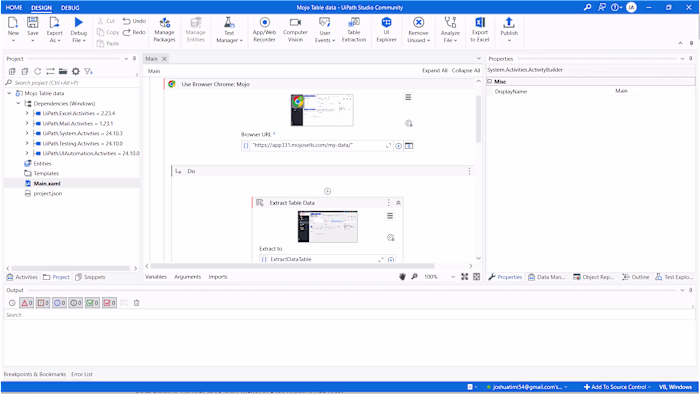Image resolution: width=700 pixels, height=394 pixels.
Task: Expand UiPath.Excel.Activities dependency
Action: [x=27, y=113]
